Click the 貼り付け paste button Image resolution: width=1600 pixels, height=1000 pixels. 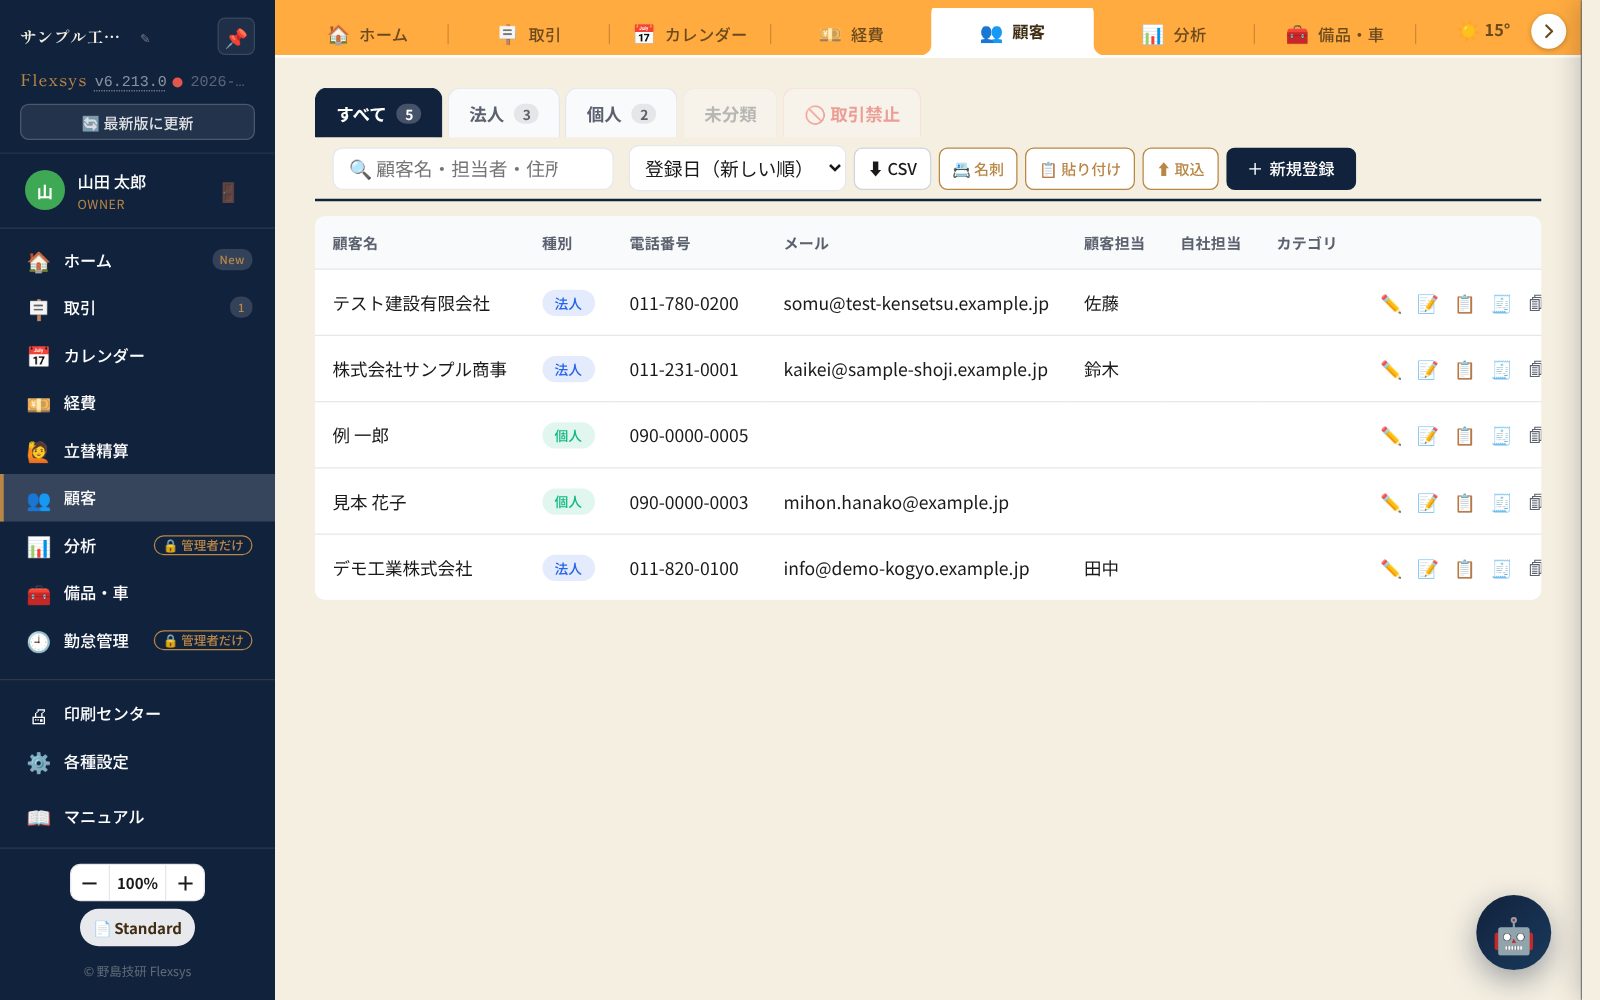pos(1080,169)
